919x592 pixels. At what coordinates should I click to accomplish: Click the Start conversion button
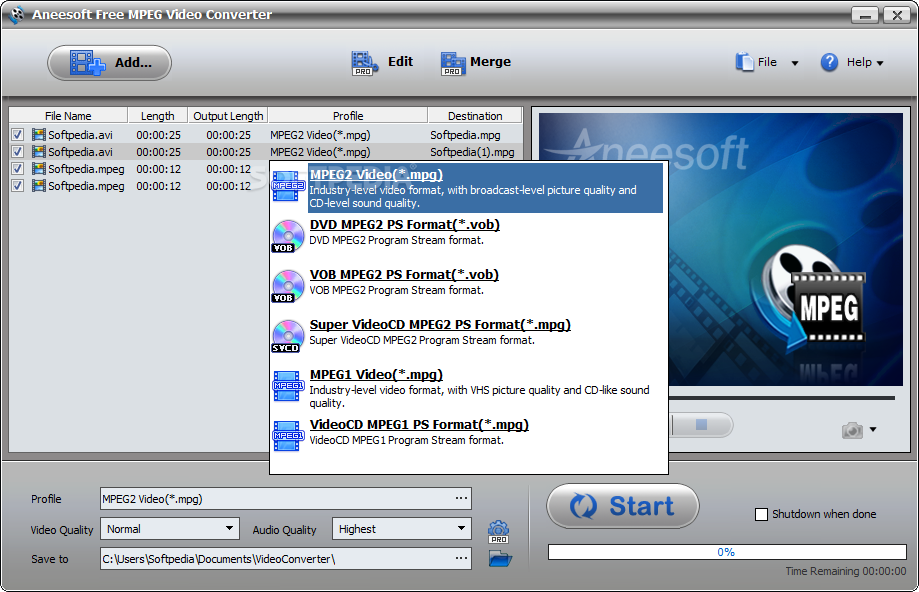[622, 506]
